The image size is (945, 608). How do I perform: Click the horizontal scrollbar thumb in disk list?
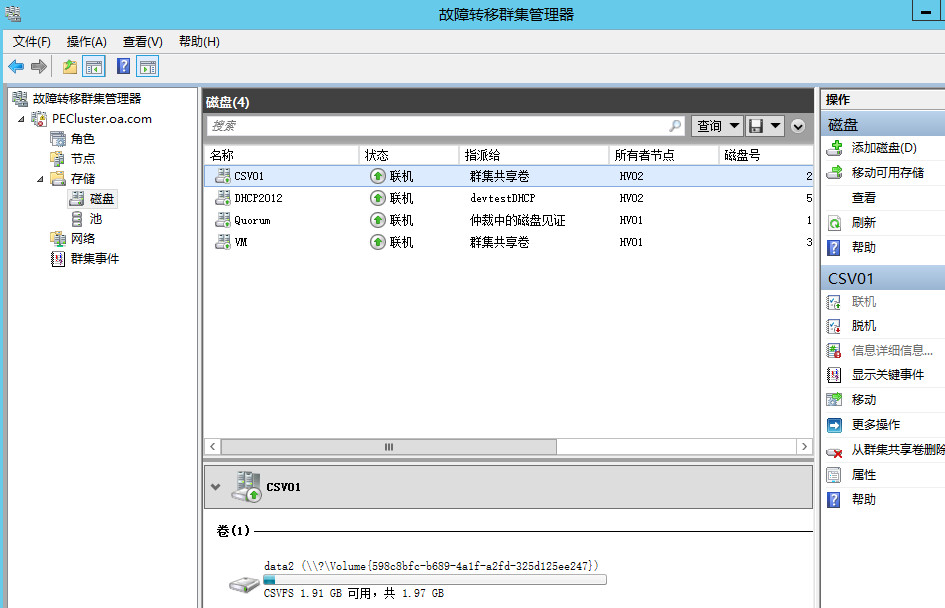point(389,447)
